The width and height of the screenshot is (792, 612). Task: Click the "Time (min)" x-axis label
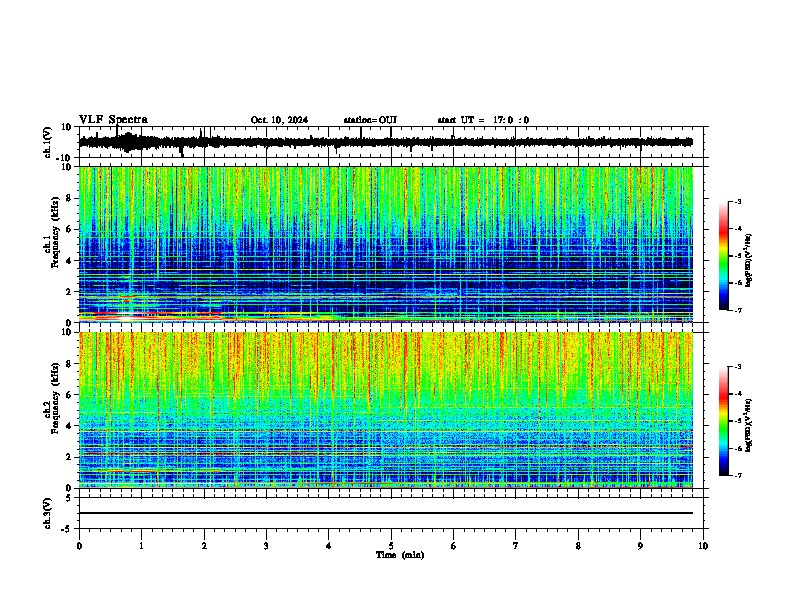pos(400,555)
